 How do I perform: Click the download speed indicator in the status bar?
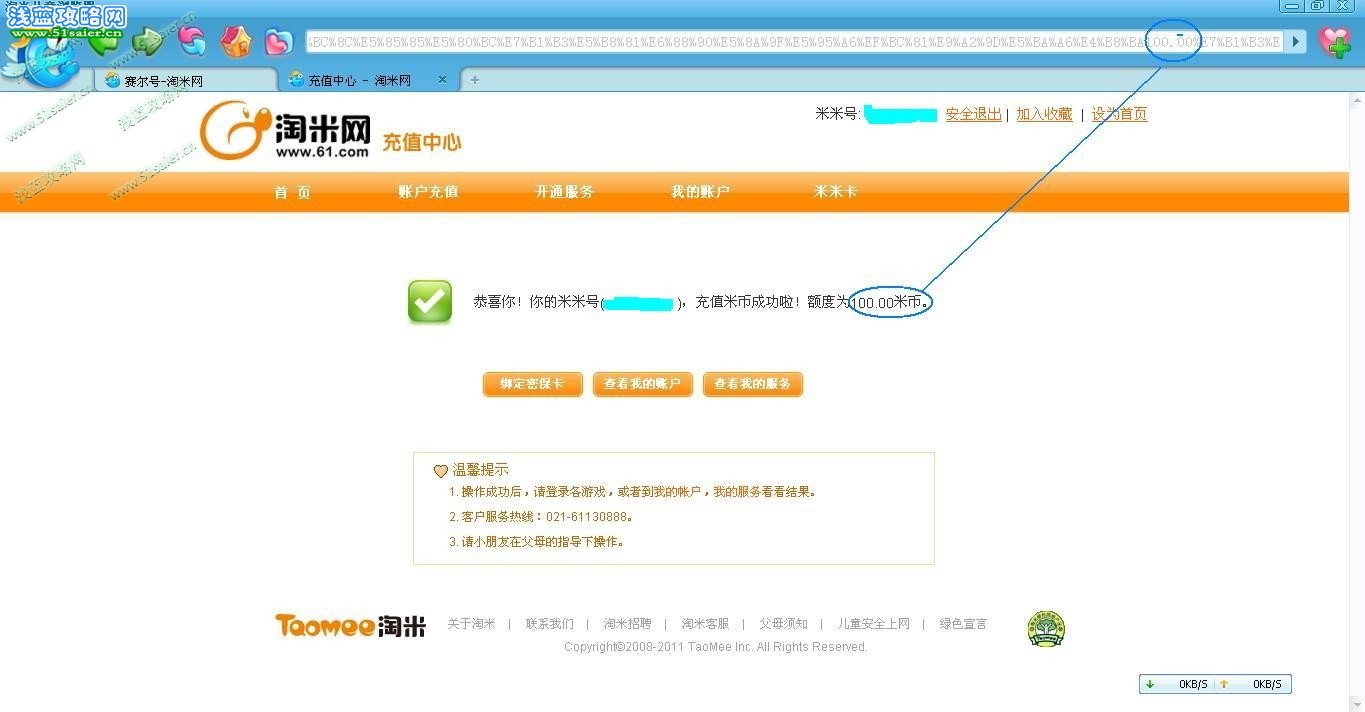tap(1177, 684)
